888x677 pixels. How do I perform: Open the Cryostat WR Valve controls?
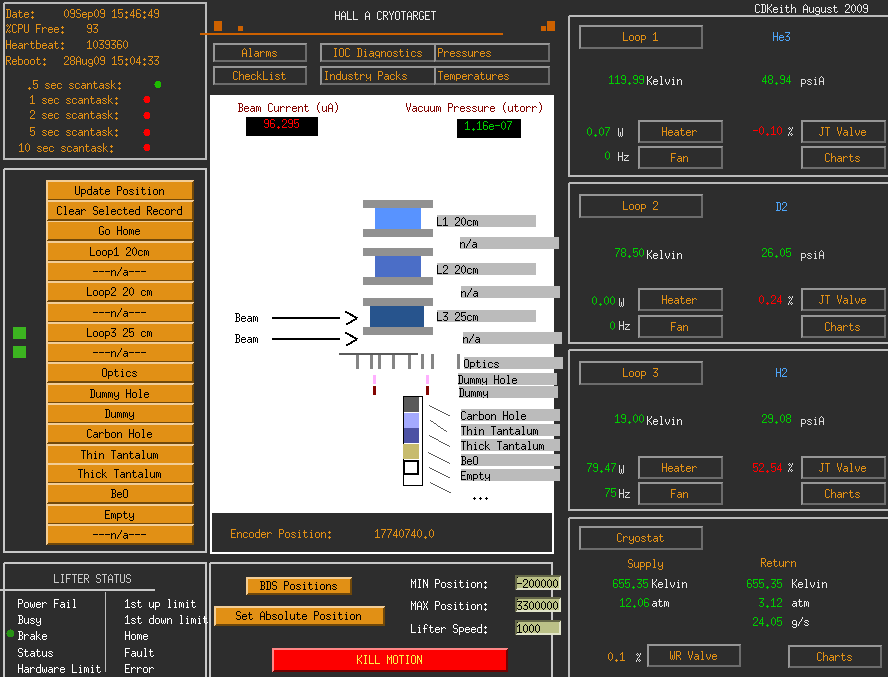(x=694, y=655)
